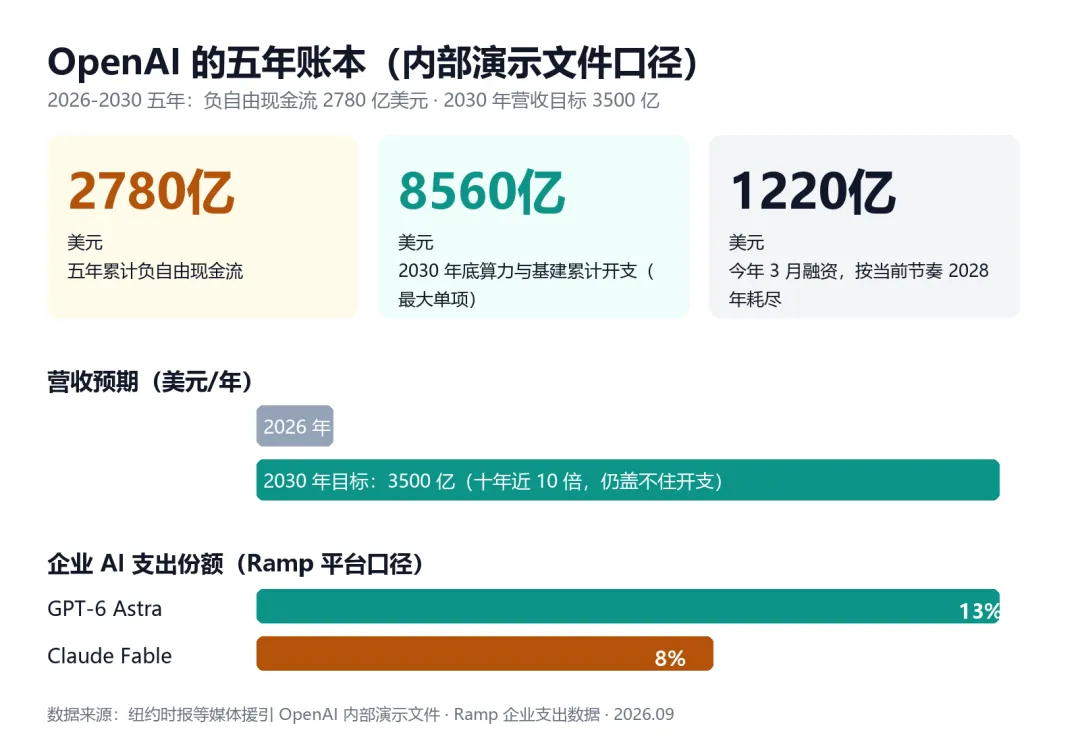Click the 8560亿 teal figure
Screen dimensions: 1080x743
482,191
